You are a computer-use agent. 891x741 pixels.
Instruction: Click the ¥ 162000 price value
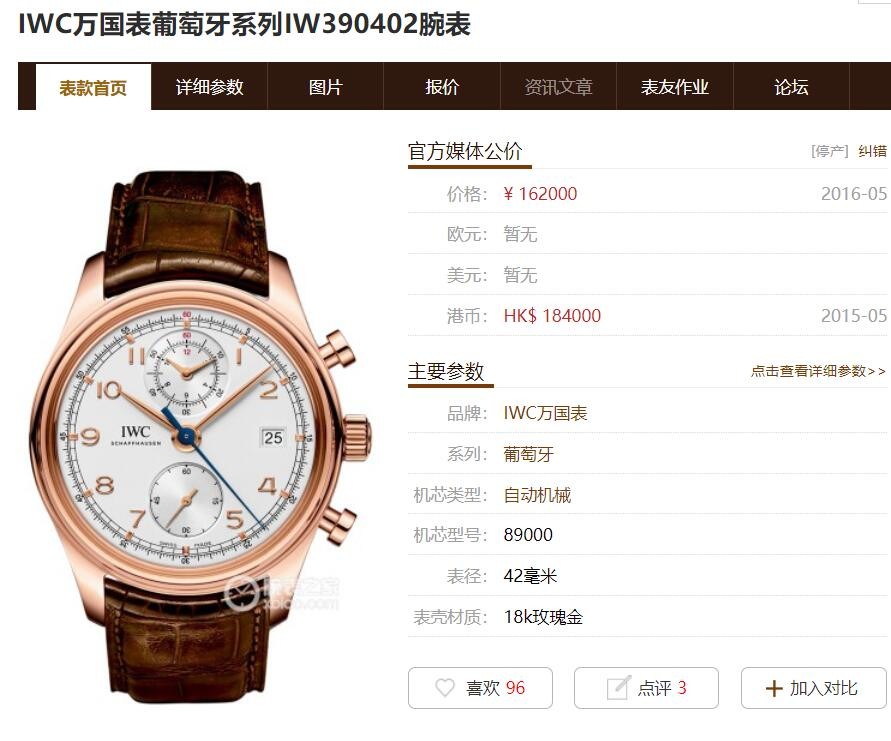[x=540, y=194]
